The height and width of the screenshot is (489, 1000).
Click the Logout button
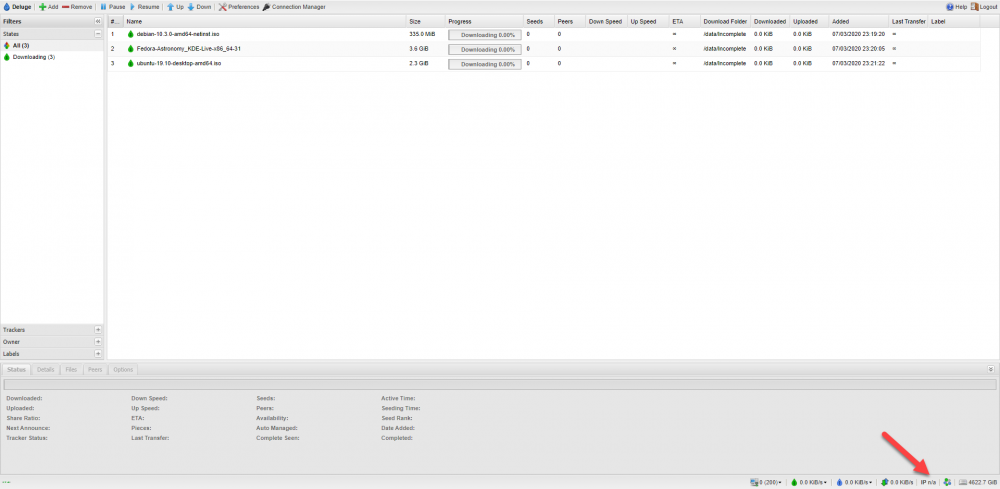click(x=983, y=7)
